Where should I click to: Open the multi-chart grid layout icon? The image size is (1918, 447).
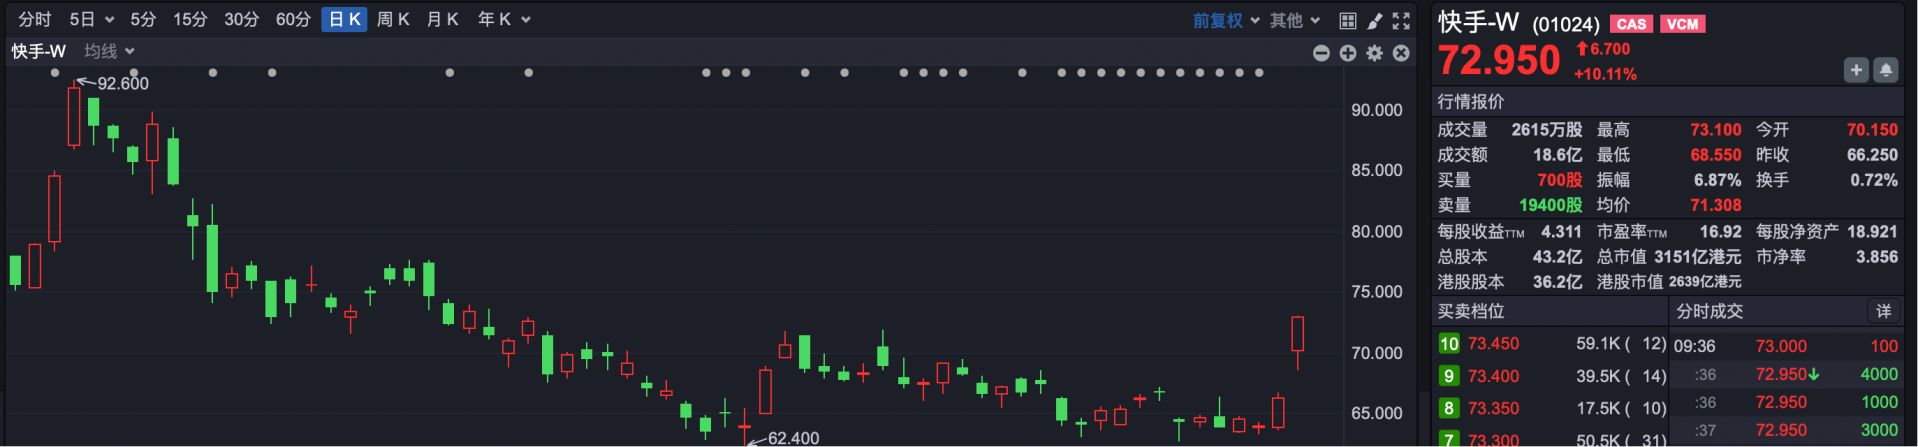click(1348, 21)
